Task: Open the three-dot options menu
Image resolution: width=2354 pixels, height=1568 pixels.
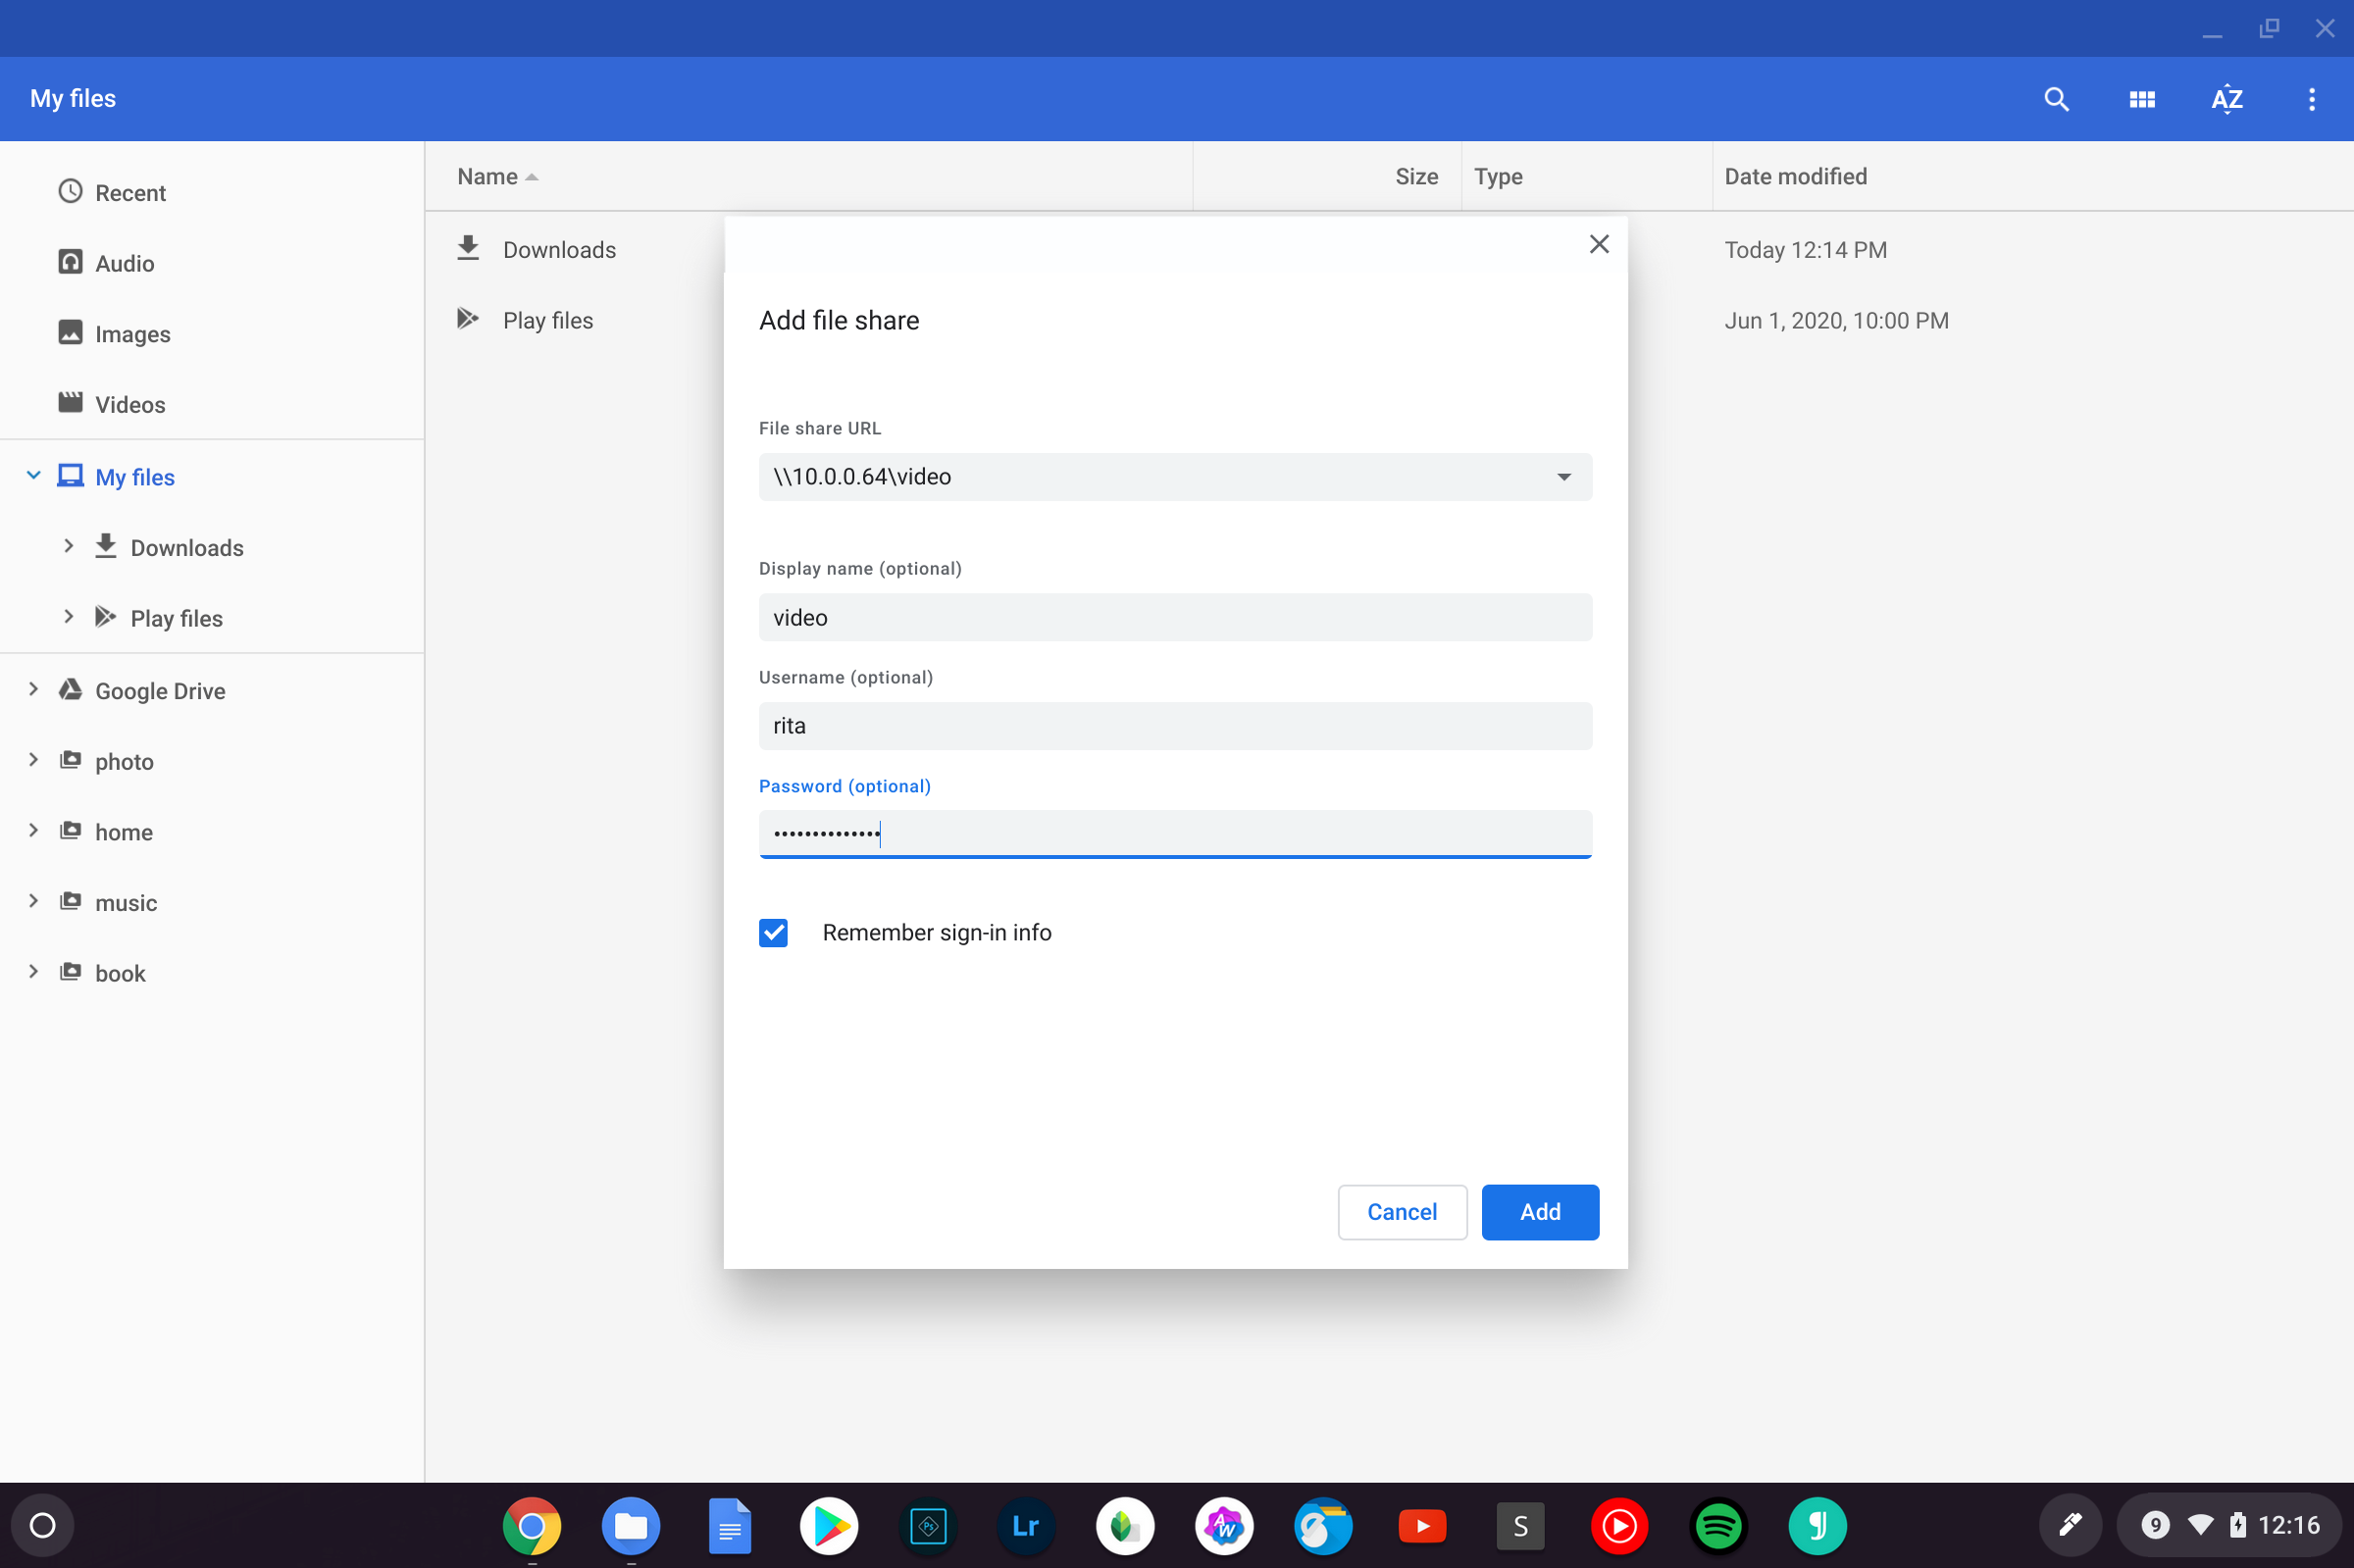Action: pyautogui.click(x=2311, y=99)
